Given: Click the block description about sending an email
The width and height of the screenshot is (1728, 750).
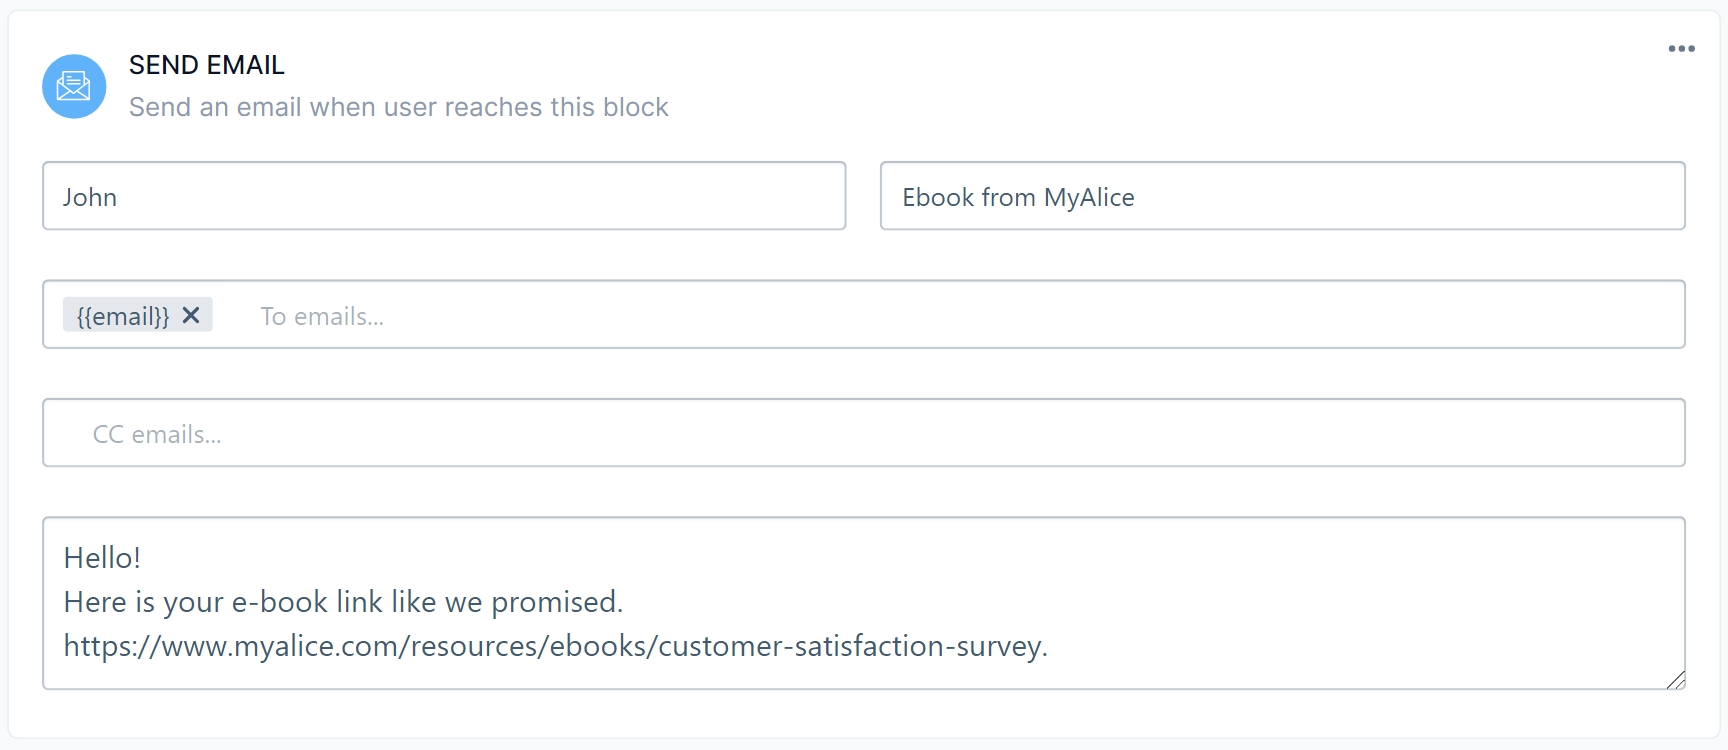Looking at the screenshot, I should tap(398, 107).
